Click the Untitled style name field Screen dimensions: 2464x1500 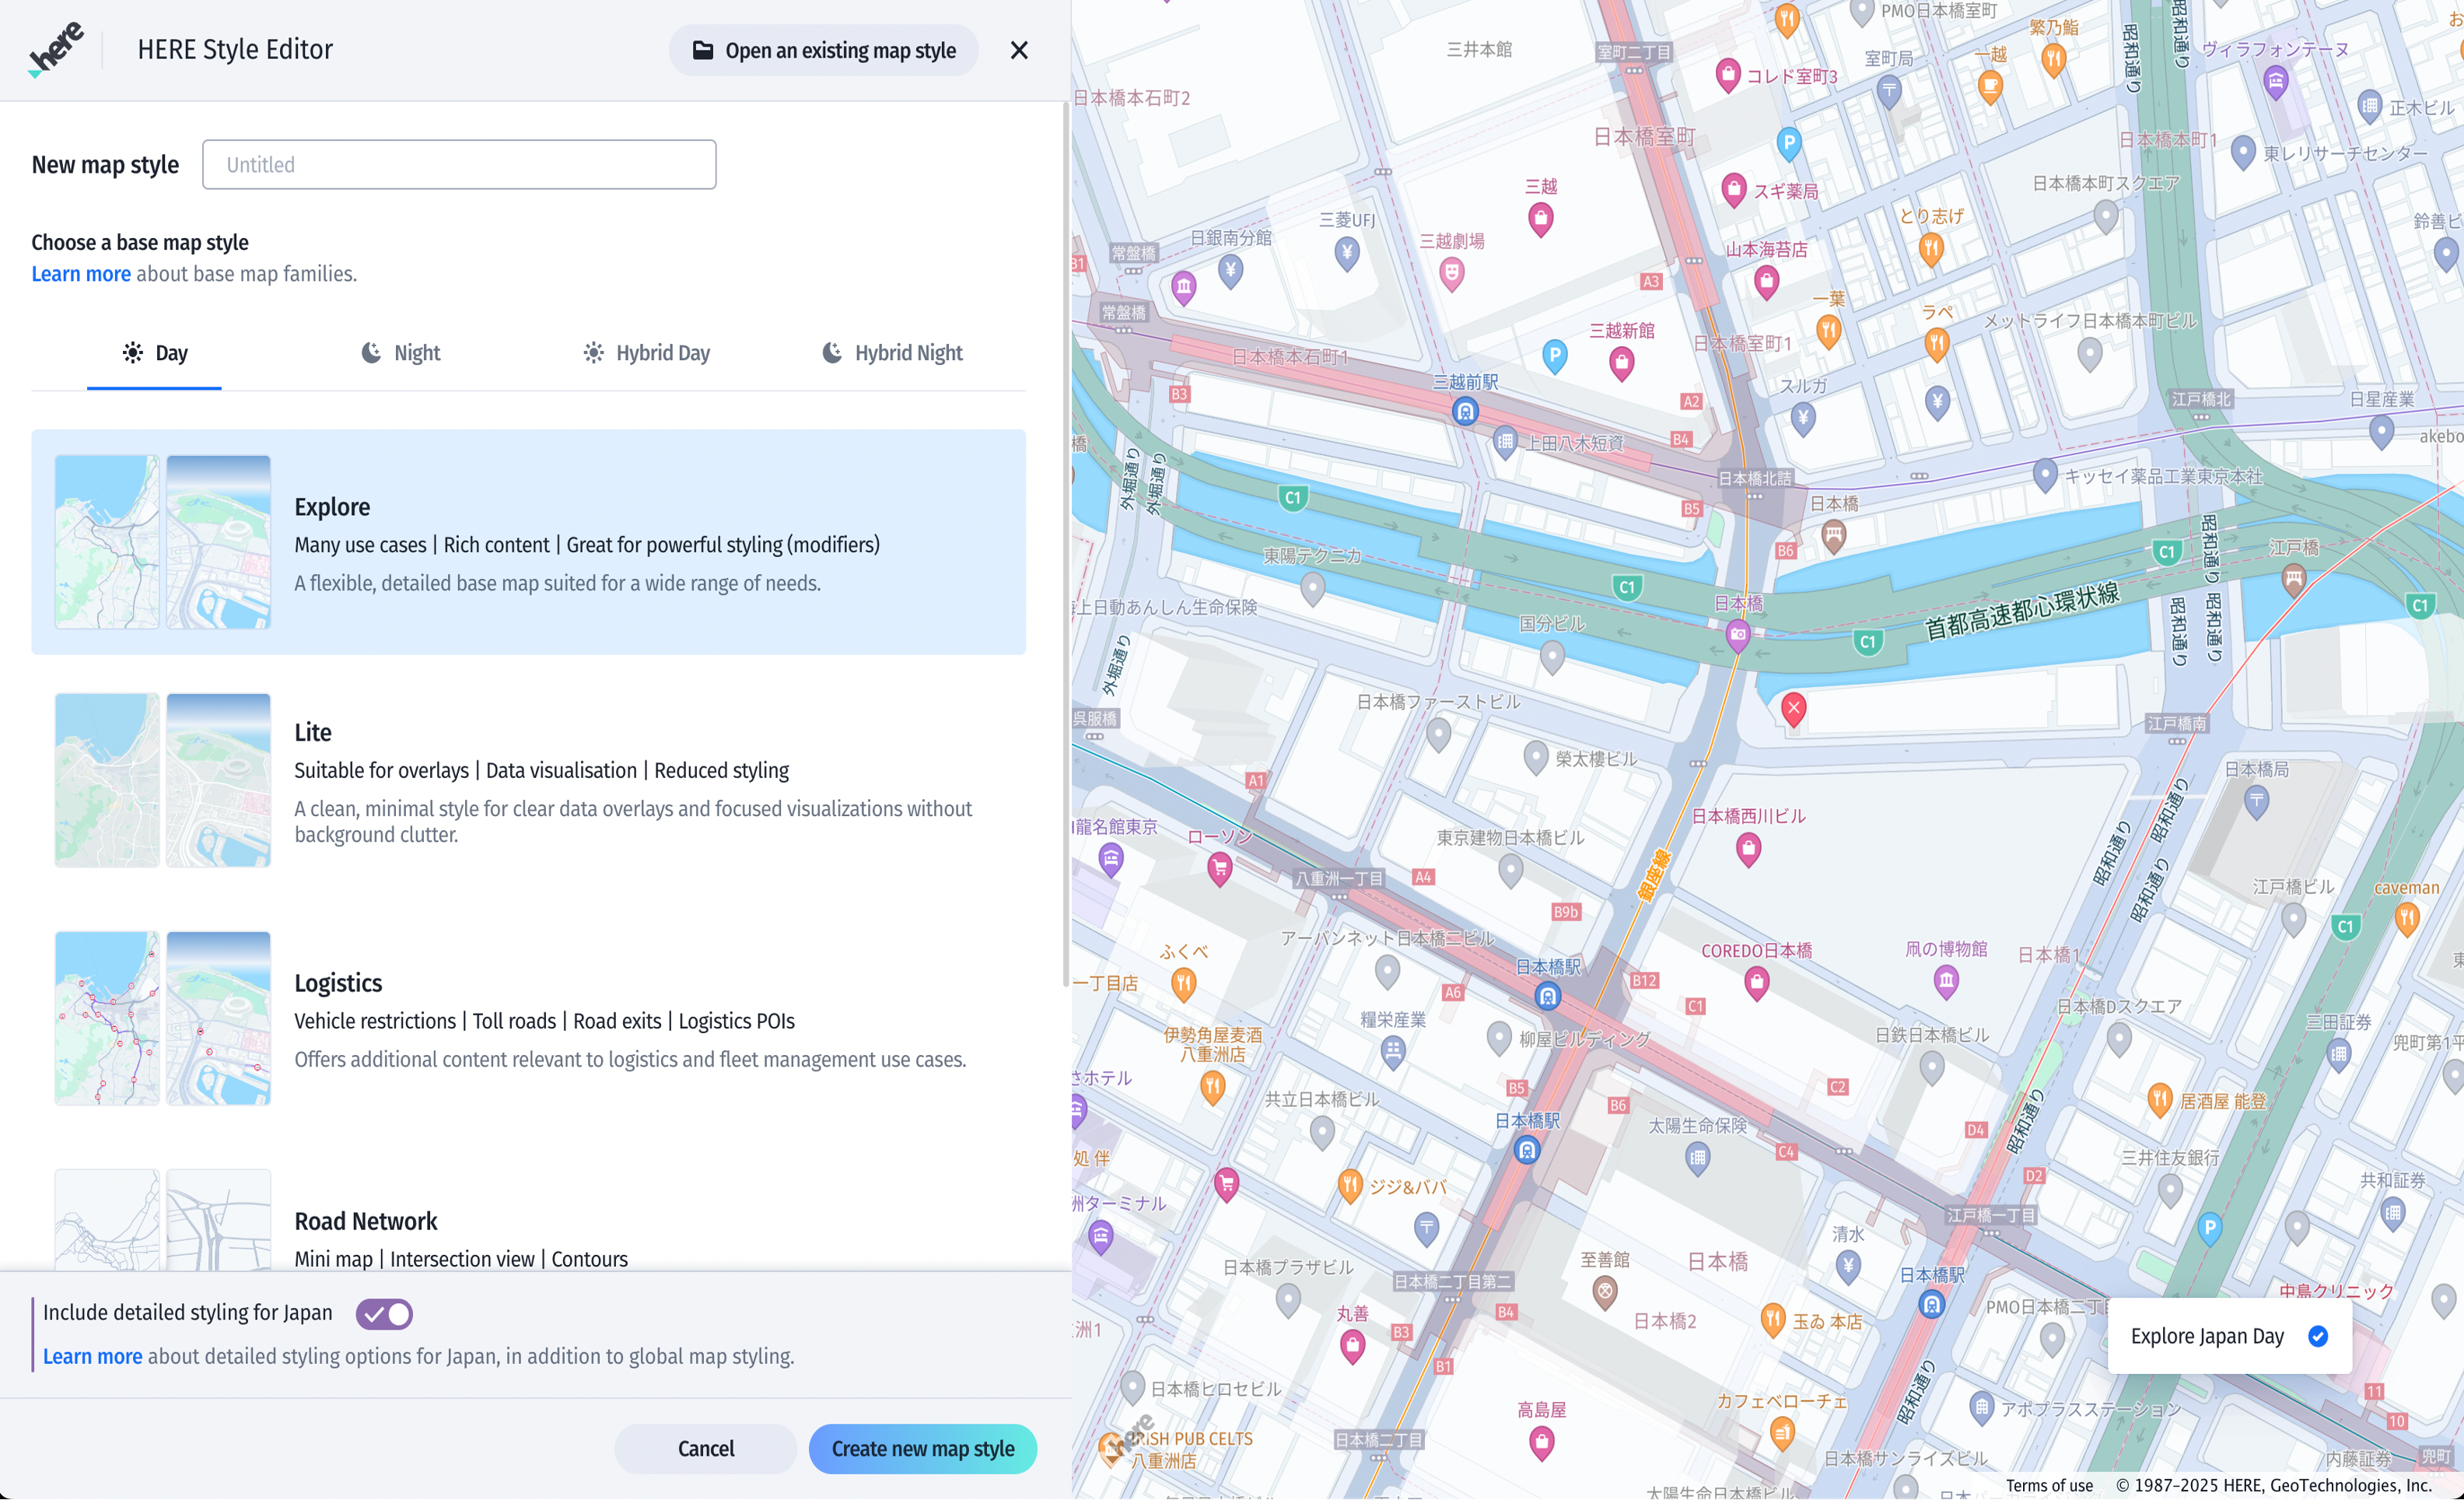pos(459,165)
